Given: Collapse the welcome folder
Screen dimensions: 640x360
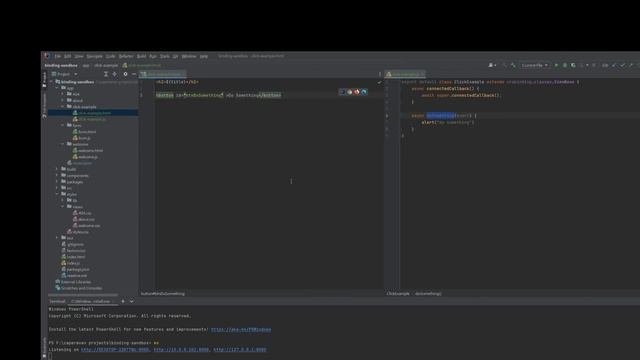Looking at the screenshot, I should point(63,144).
